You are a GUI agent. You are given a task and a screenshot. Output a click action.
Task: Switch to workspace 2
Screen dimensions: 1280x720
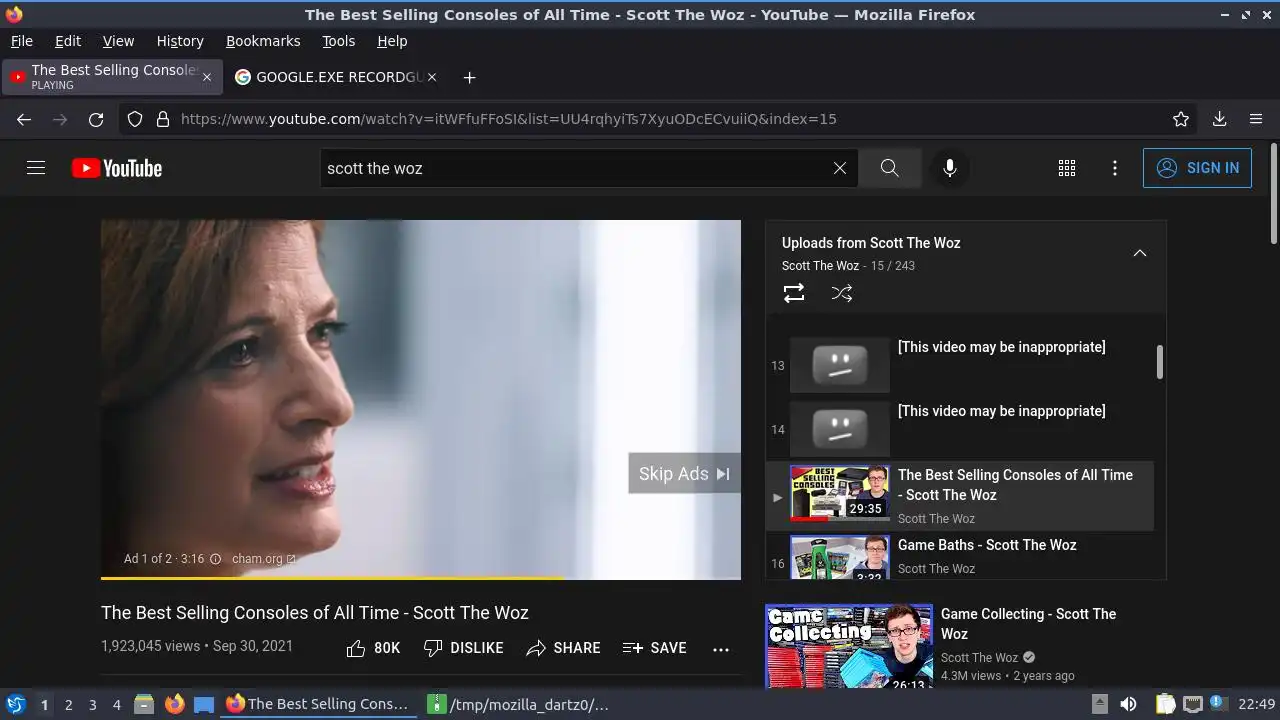(68, 705)
